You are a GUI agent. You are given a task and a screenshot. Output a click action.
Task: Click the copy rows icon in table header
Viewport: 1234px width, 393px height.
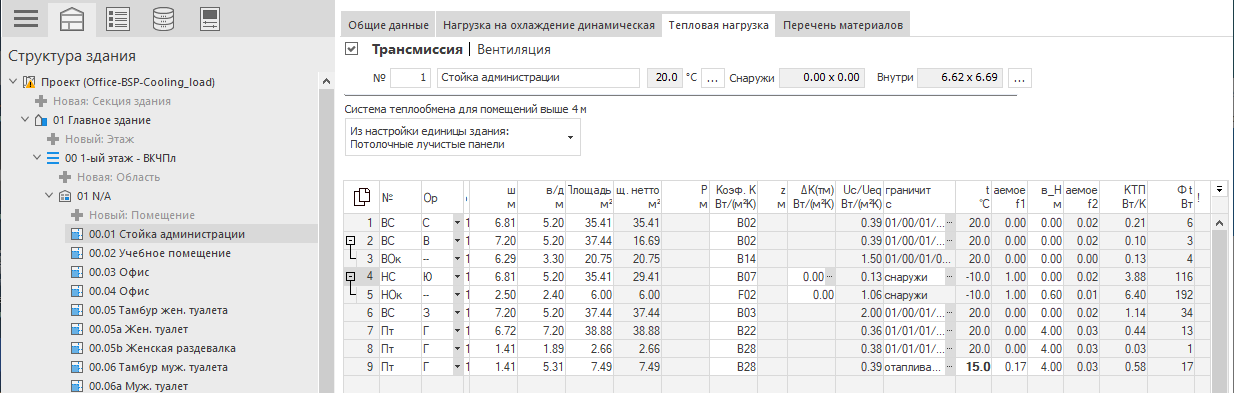tap(363, 197)
